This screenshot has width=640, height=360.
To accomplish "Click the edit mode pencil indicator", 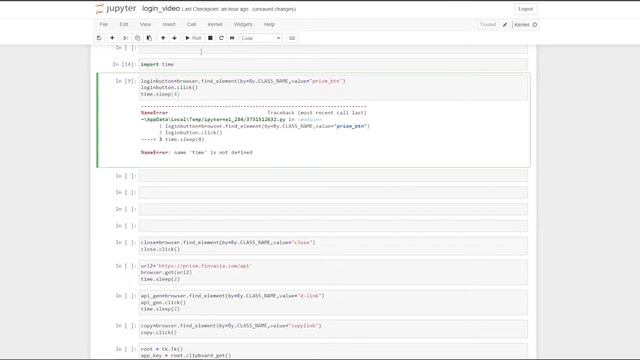I will tap(505, 25).
